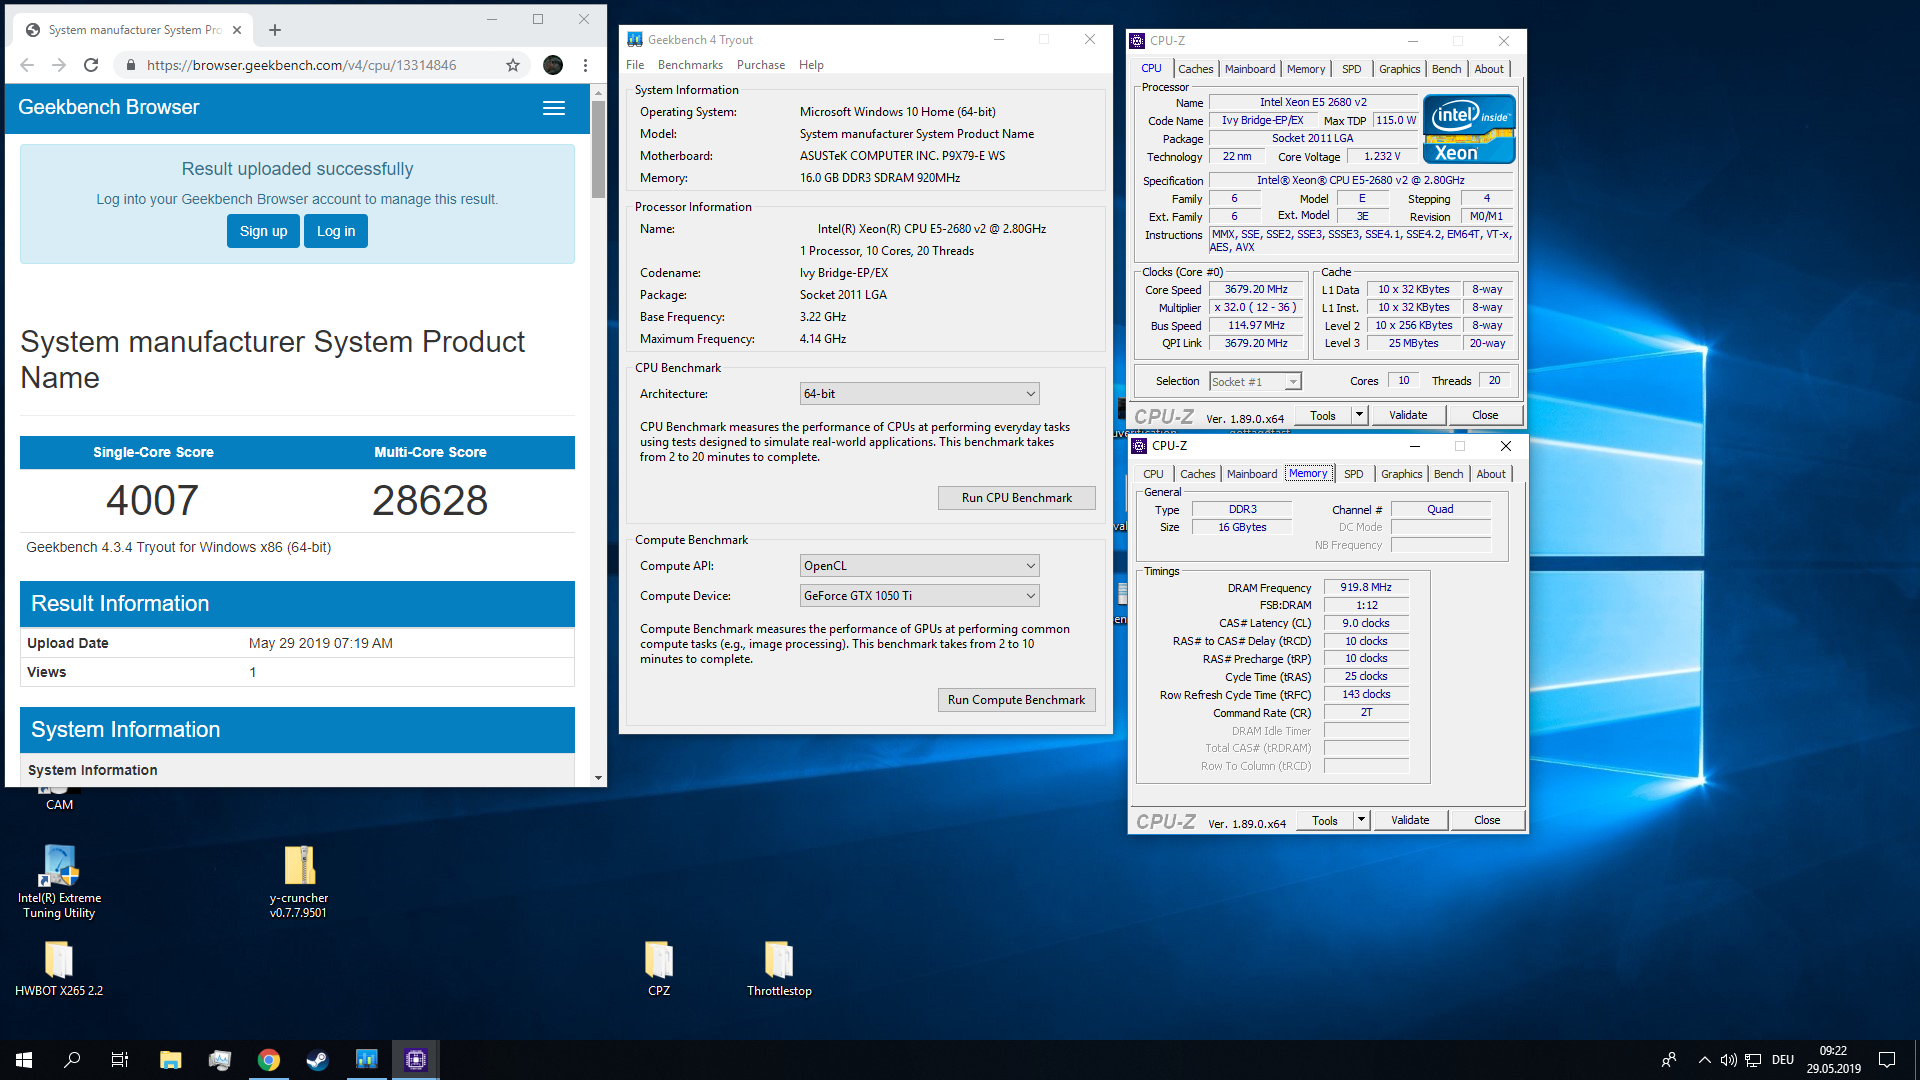
Task: Click the Sign up button
Action: (x=263, y=231)
